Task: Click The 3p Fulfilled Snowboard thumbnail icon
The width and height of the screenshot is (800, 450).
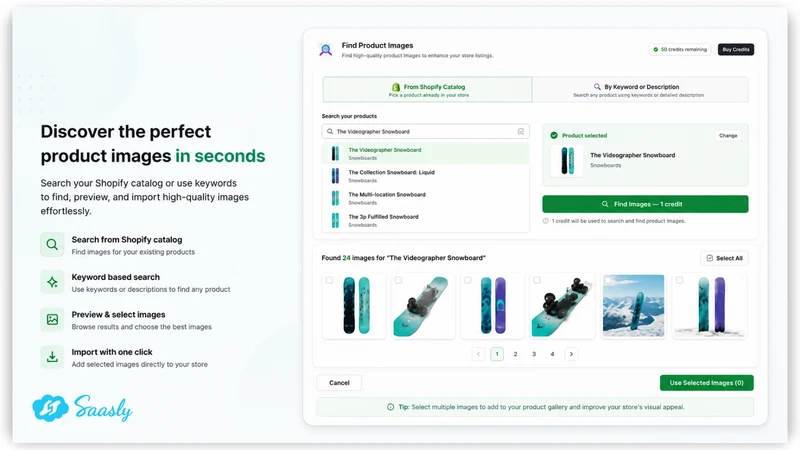Action: 335,220
